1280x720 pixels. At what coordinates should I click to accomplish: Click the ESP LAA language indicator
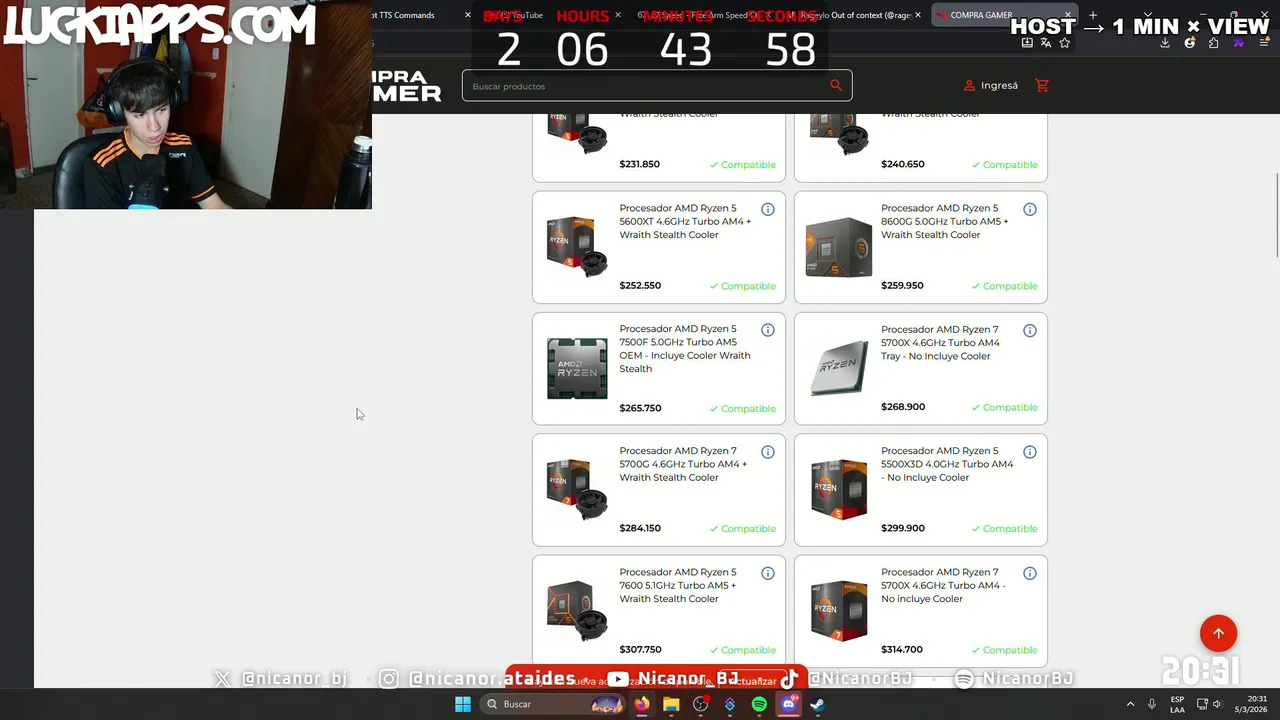pyautogui.click(x=1178, y=704)
